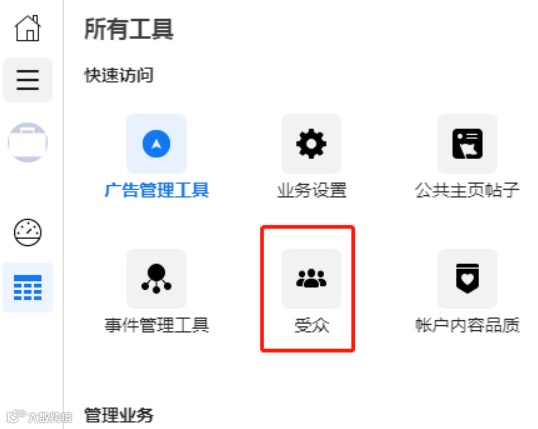The image size is (538, 429).
Task: Click the 快速访问 section heading
Action: pos(119,75)
